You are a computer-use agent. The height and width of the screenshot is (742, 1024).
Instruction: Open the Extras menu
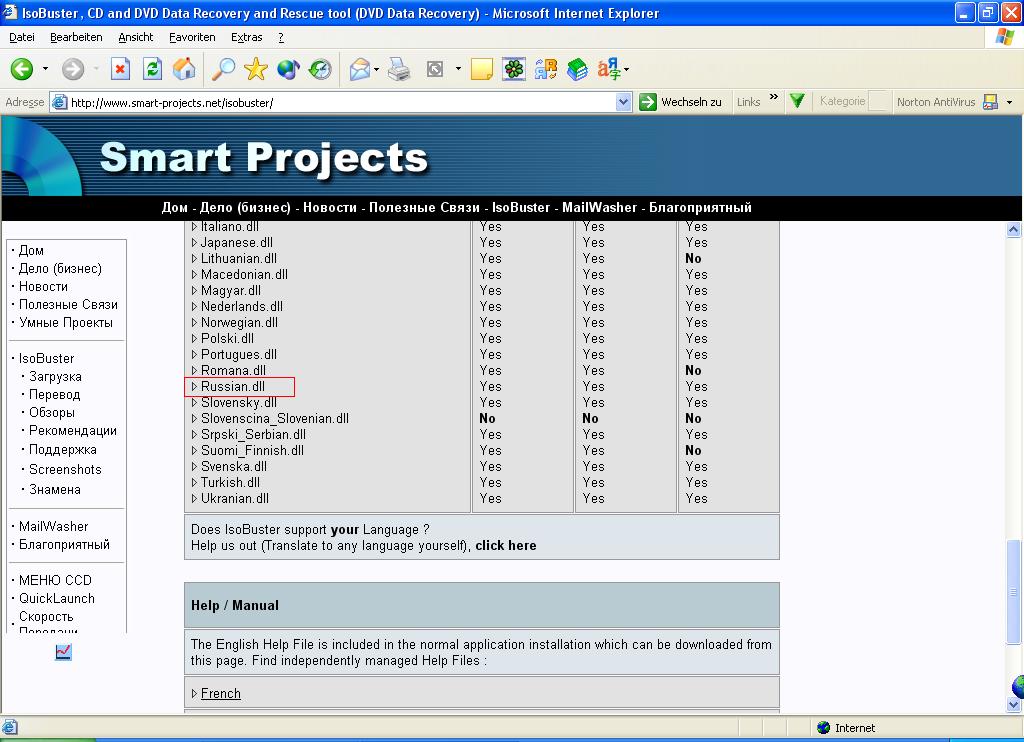pyautogui.click(x=247, y=37)
